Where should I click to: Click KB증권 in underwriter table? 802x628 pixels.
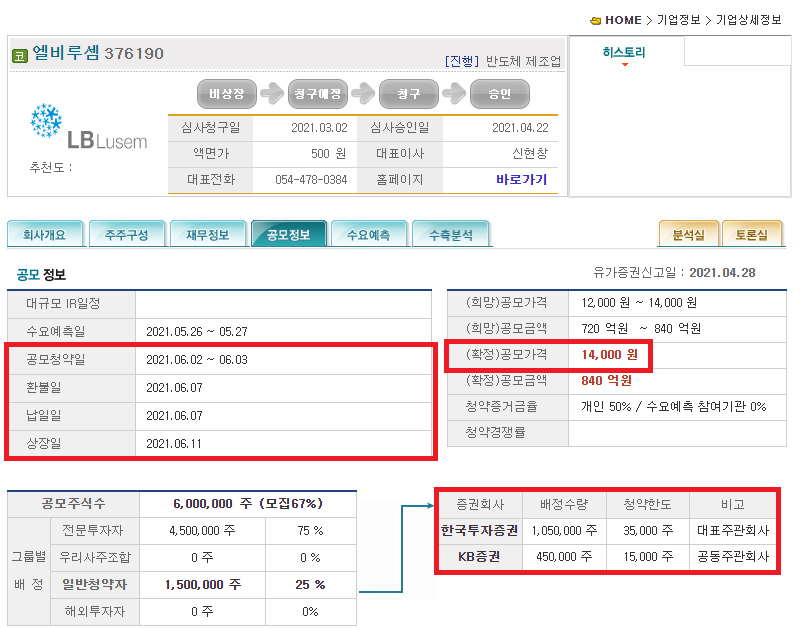(x=479, y=556)
